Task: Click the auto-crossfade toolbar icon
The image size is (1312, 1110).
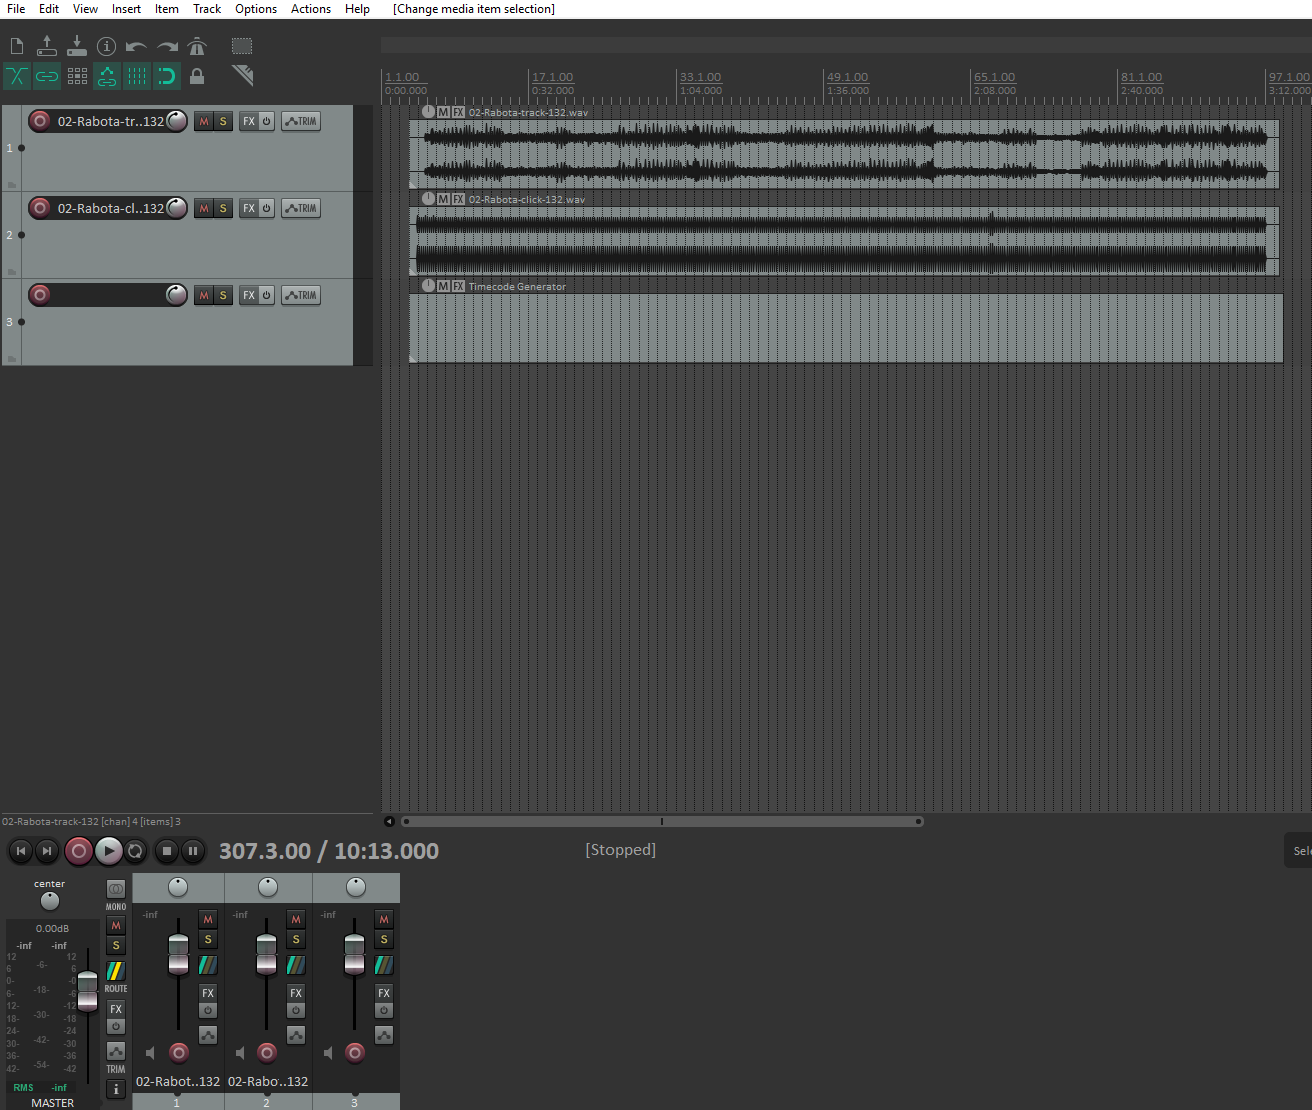Action: [17, 76]
